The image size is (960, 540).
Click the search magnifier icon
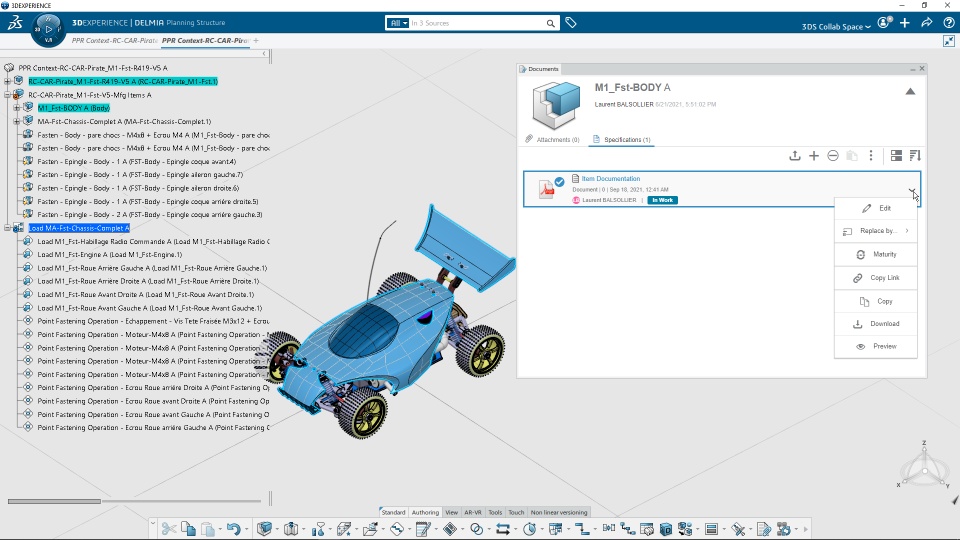tap(550, 23)
